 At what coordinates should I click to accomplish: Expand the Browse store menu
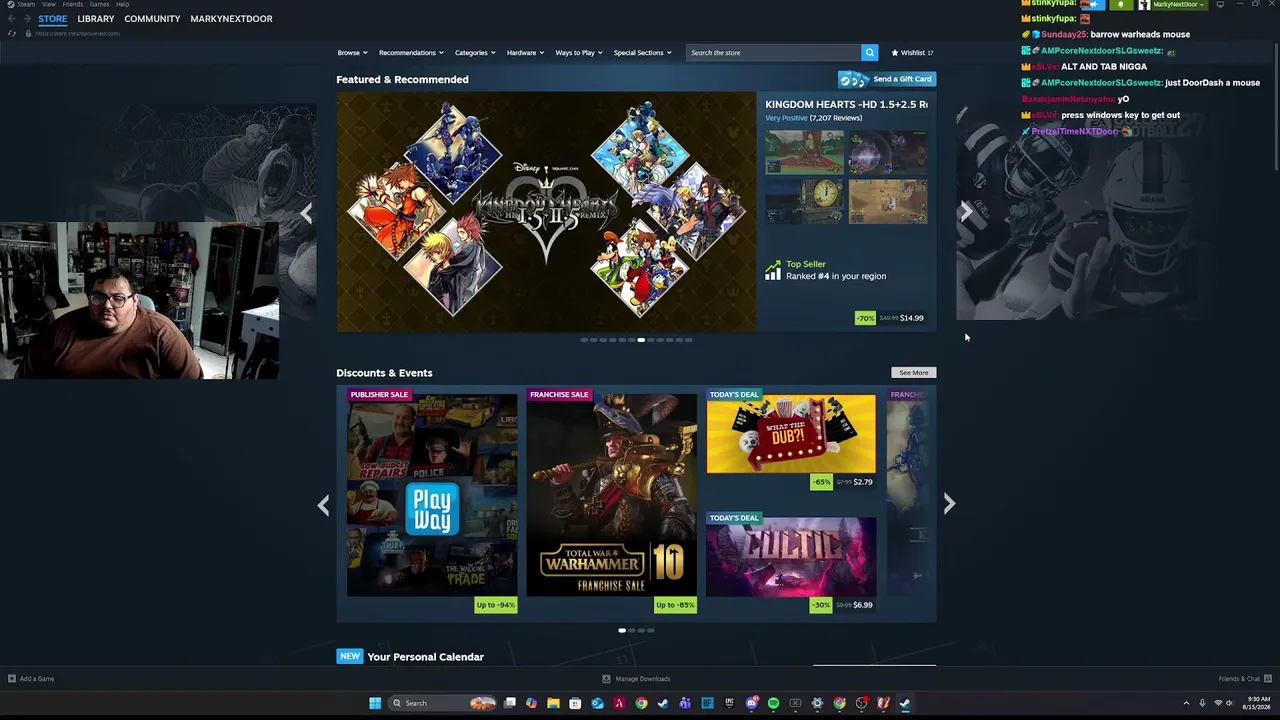pos(352,52)
